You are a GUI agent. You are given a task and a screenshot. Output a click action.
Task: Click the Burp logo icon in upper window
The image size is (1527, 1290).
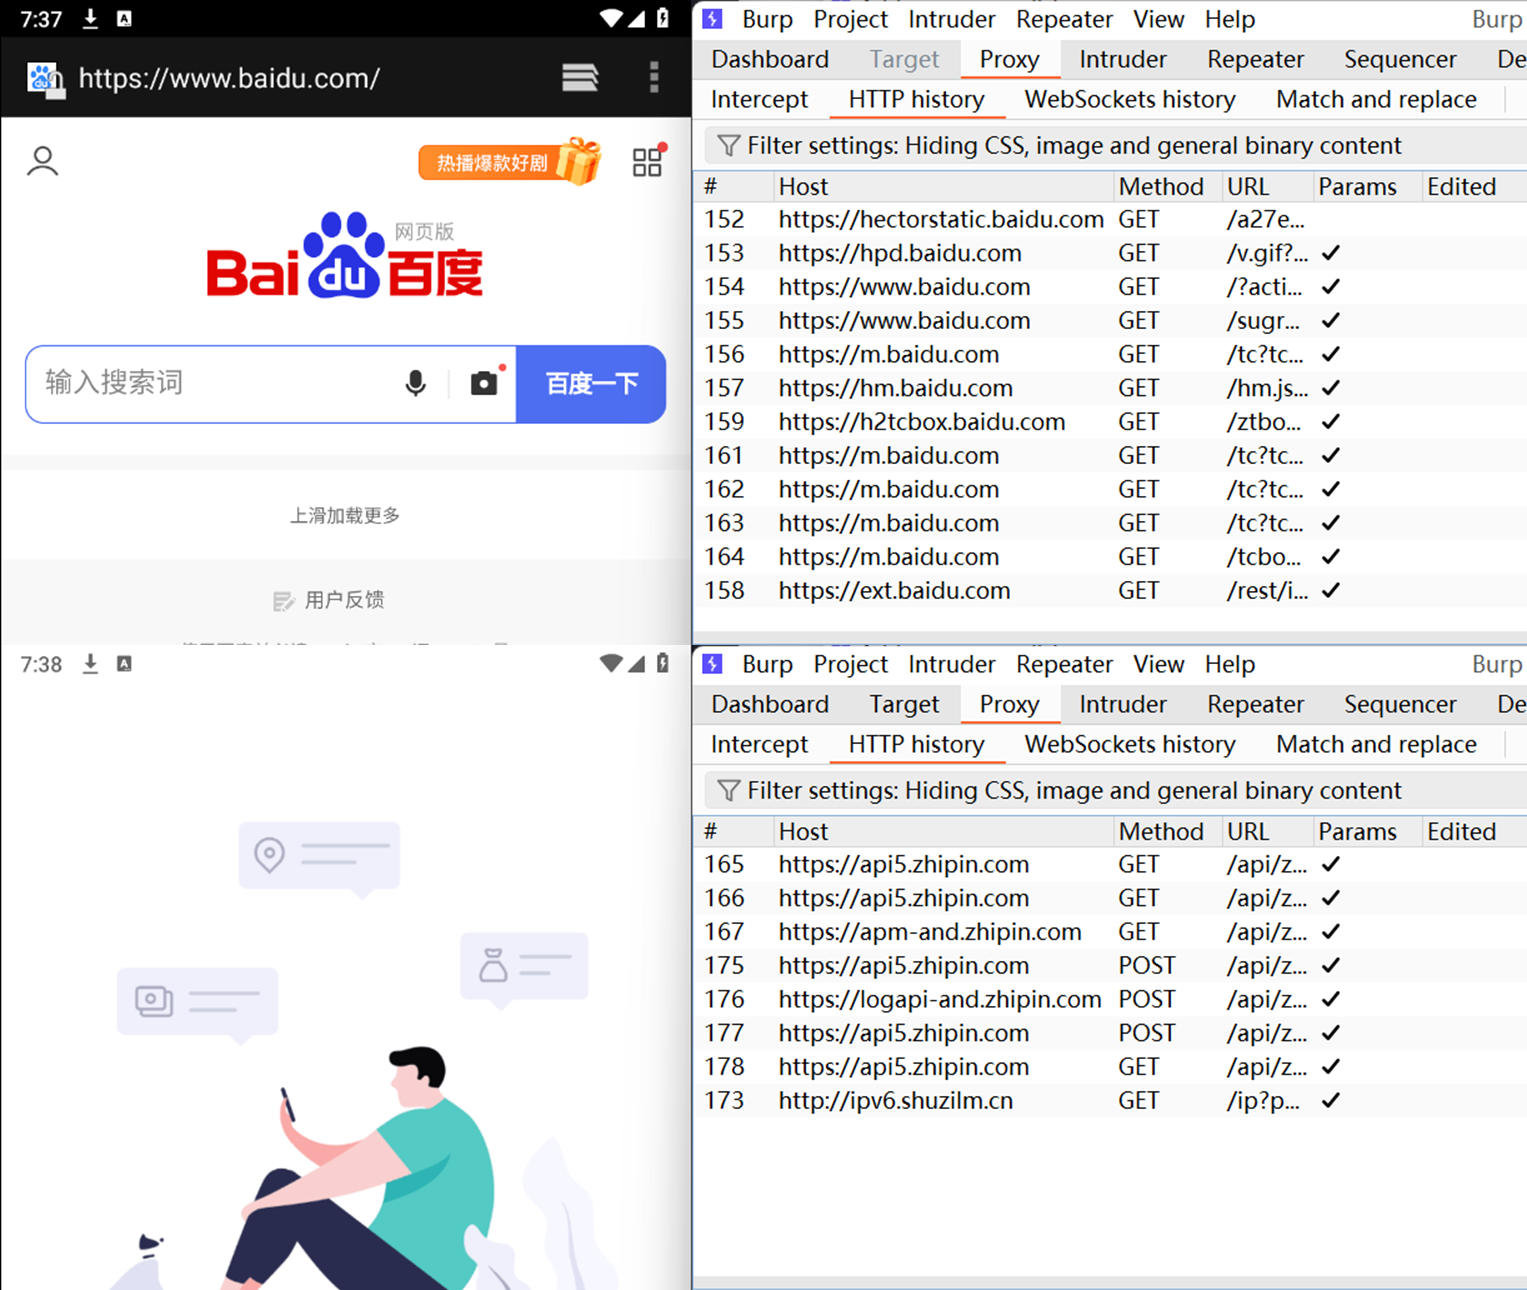(713, 19)
